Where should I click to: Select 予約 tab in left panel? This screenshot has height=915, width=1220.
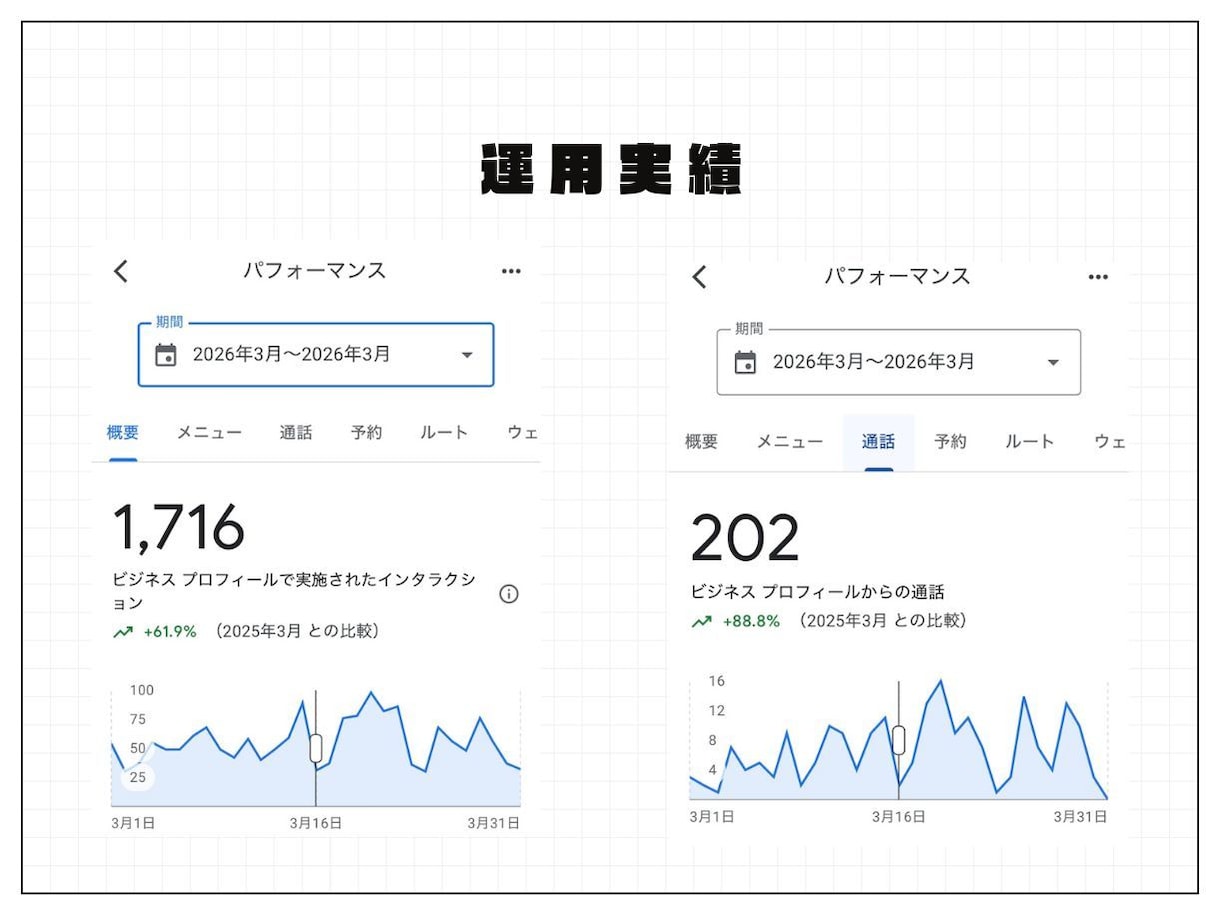(x=366, y=433)
